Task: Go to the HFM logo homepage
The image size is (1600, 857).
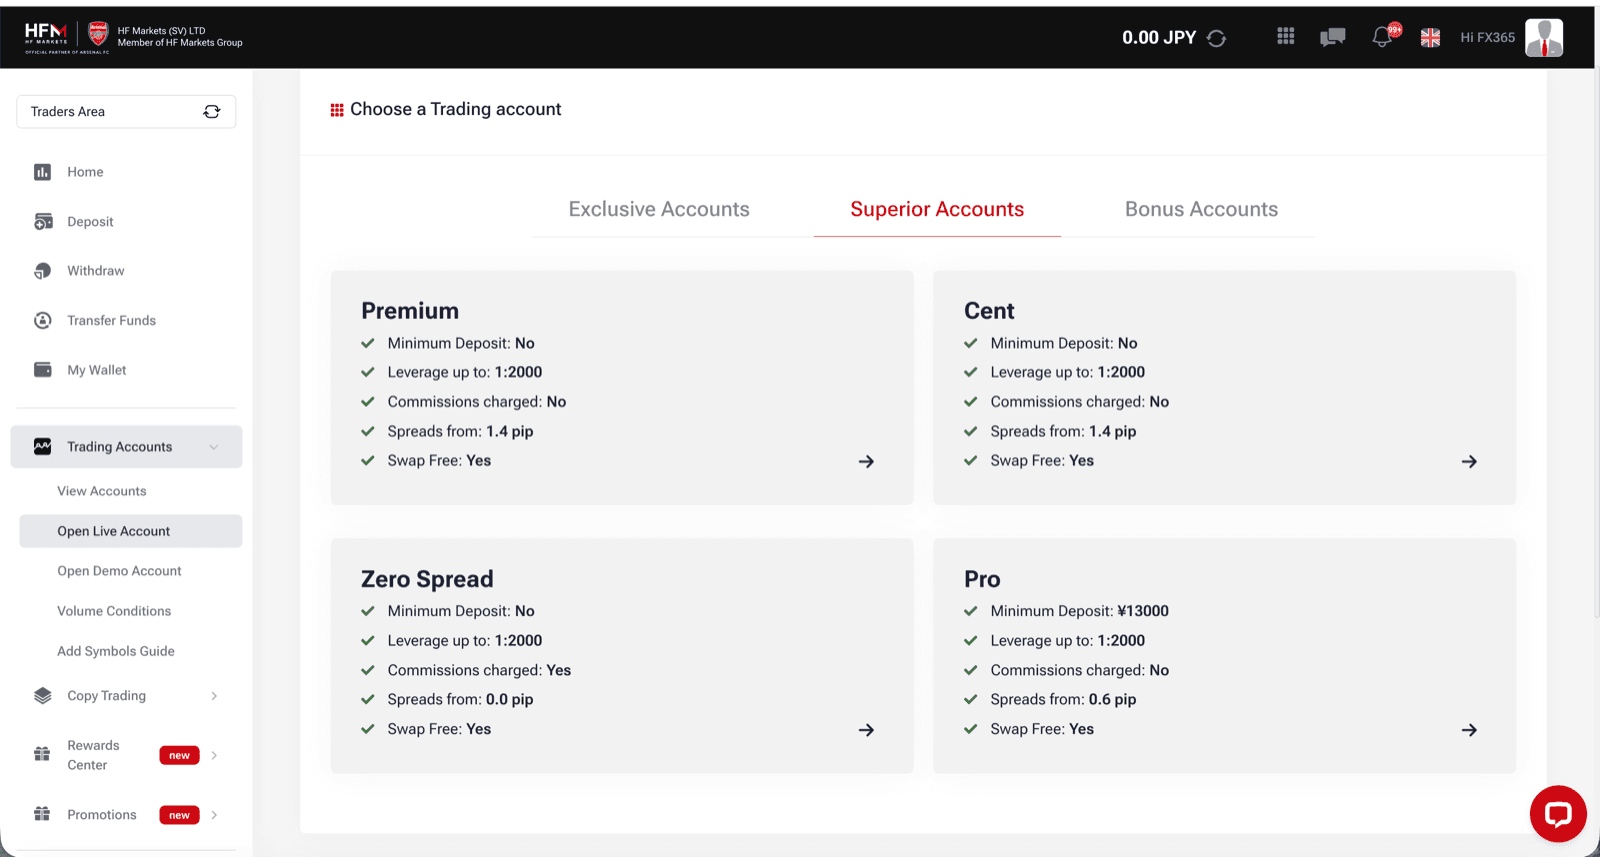Action: (x=46, y=37)
